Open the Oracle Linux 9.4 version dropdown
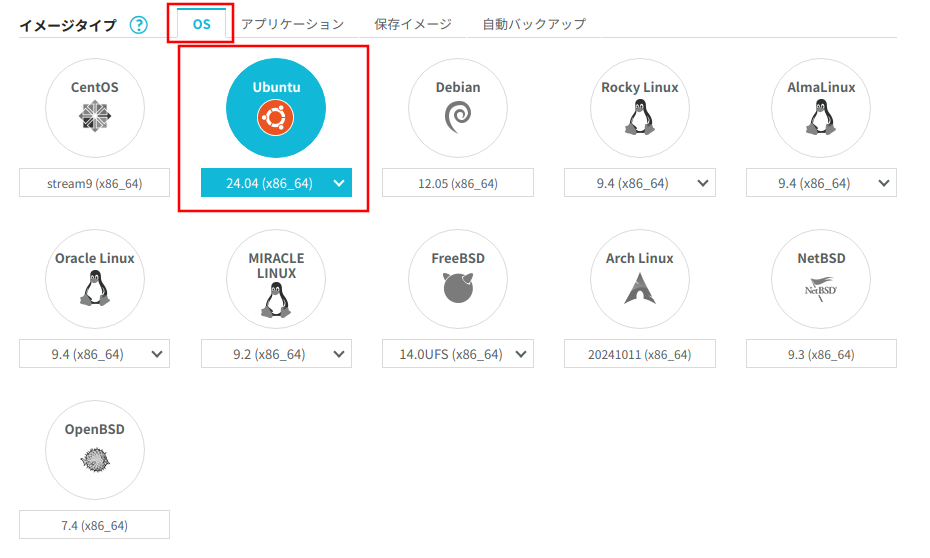This screenshot has height=558, width=930. (x=94, y=353)
